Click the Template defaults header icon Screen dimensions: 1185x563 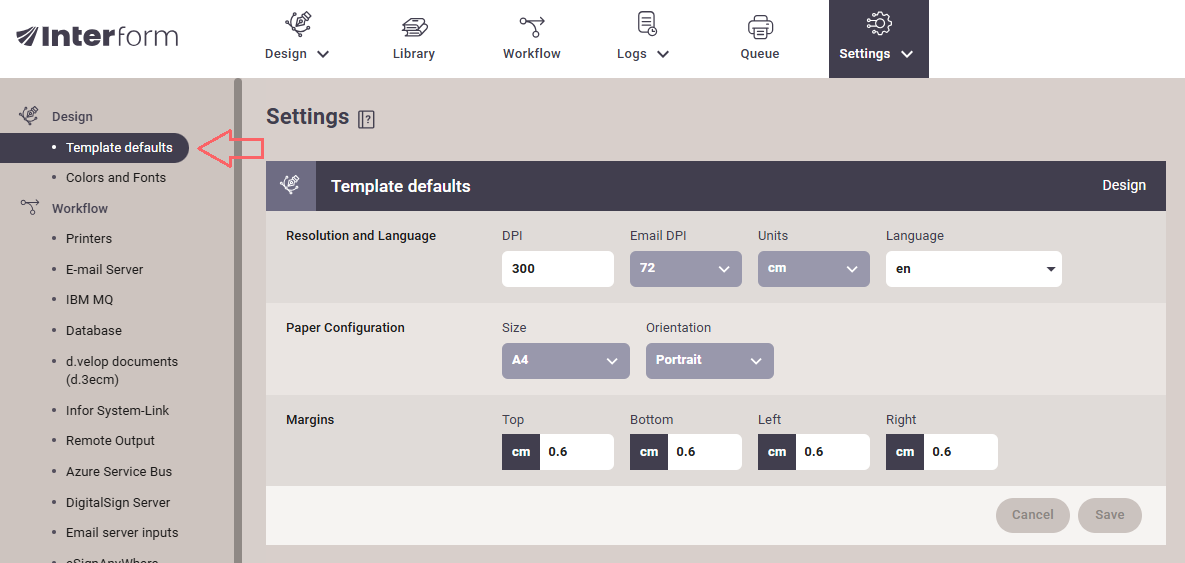tap(291, 185)
